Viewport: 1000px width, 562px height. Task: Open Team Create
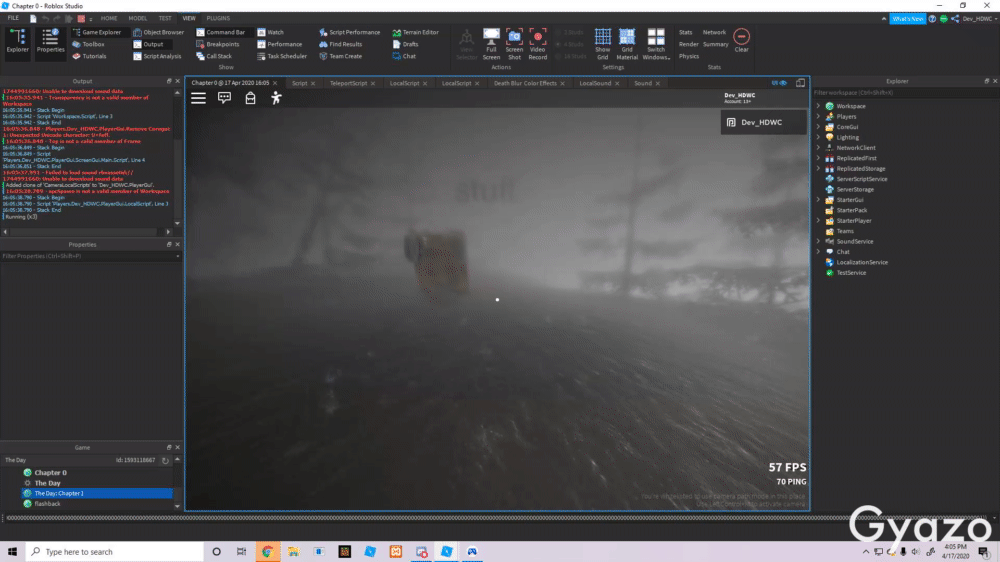pyautogui.click(x=341, y=56)
